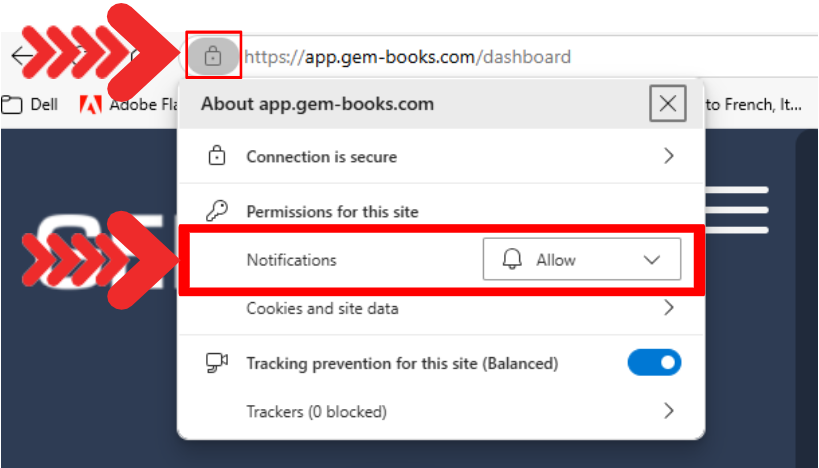The width and height of the screenshot is (819, 468).
Task: Open the Notifications Allow dropdown
Action: pyautogui.click(x=581, y=260)
